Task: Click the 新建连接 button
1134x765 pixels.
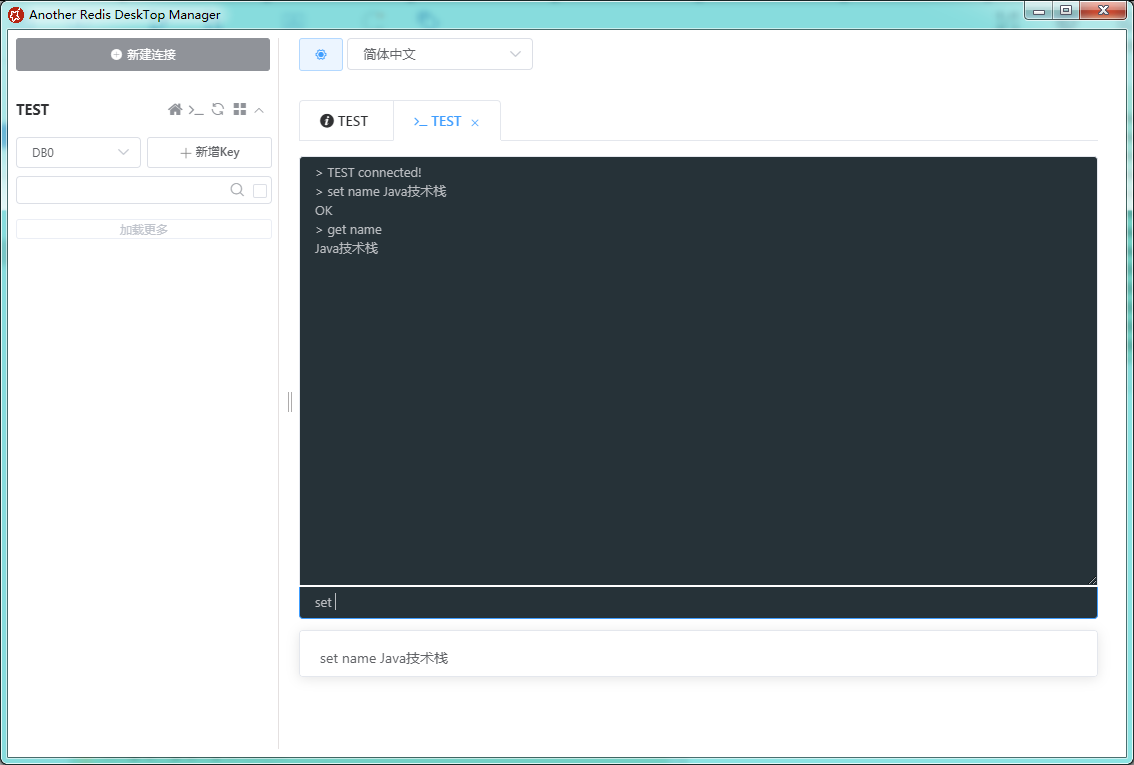Action: pos(143,55)
